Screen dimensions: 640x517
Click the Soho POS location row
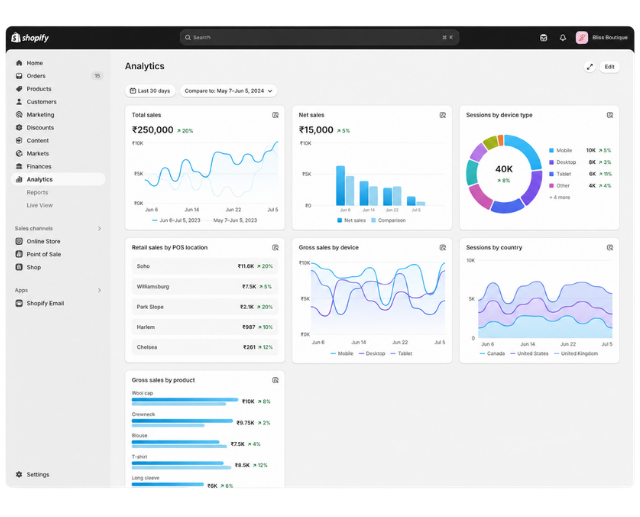pyautogui.click(x=204, y=266)
